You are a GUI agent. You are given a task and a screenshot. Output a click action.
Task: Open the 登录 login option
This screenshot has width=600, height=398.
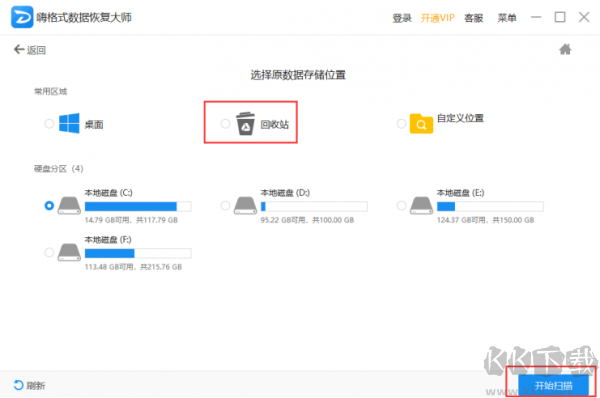[x=402, y=18]
